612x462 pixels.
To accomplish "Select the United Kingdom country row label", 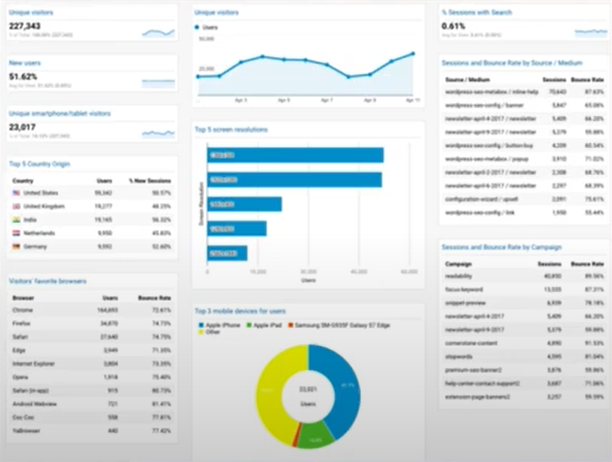I will (44, 206).
